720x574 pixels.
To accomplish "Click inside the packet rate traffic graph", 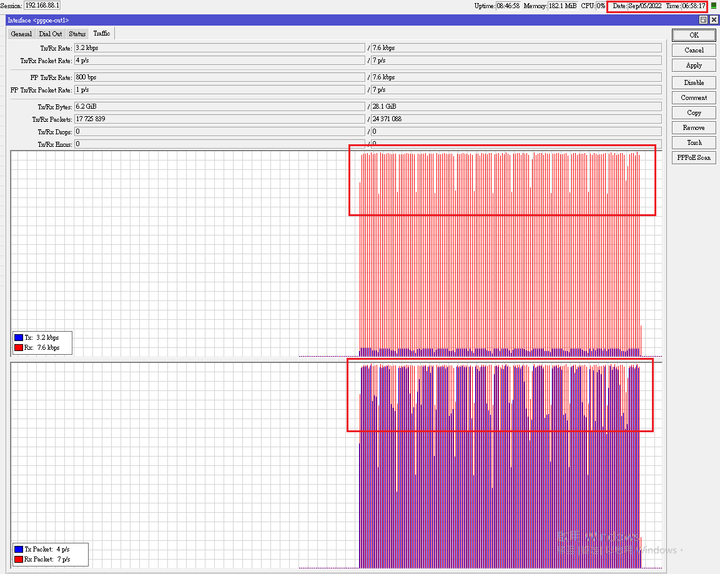I will coord(336,466).
